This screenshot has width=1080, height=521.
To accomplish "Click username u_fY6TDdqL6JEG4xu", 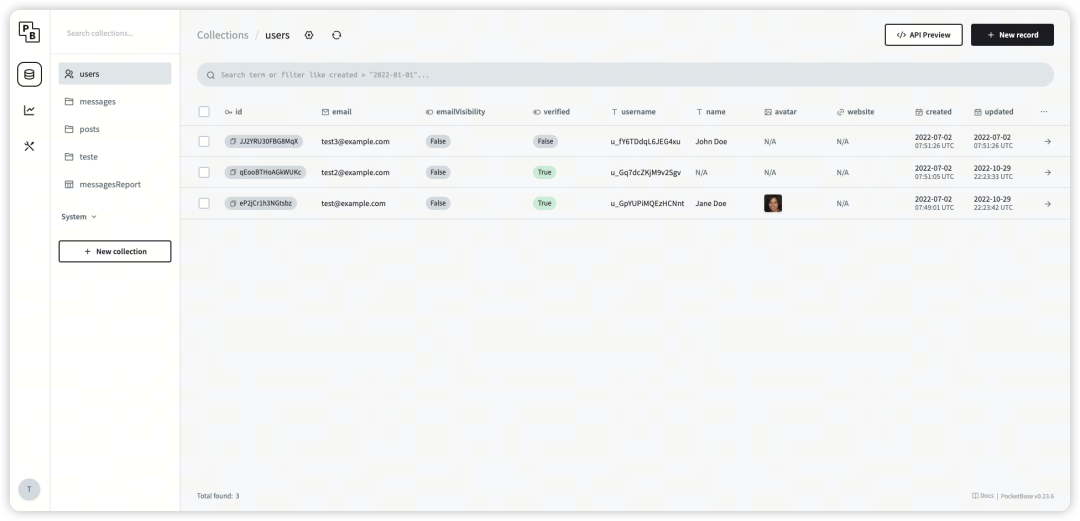I will pos(645,141).
